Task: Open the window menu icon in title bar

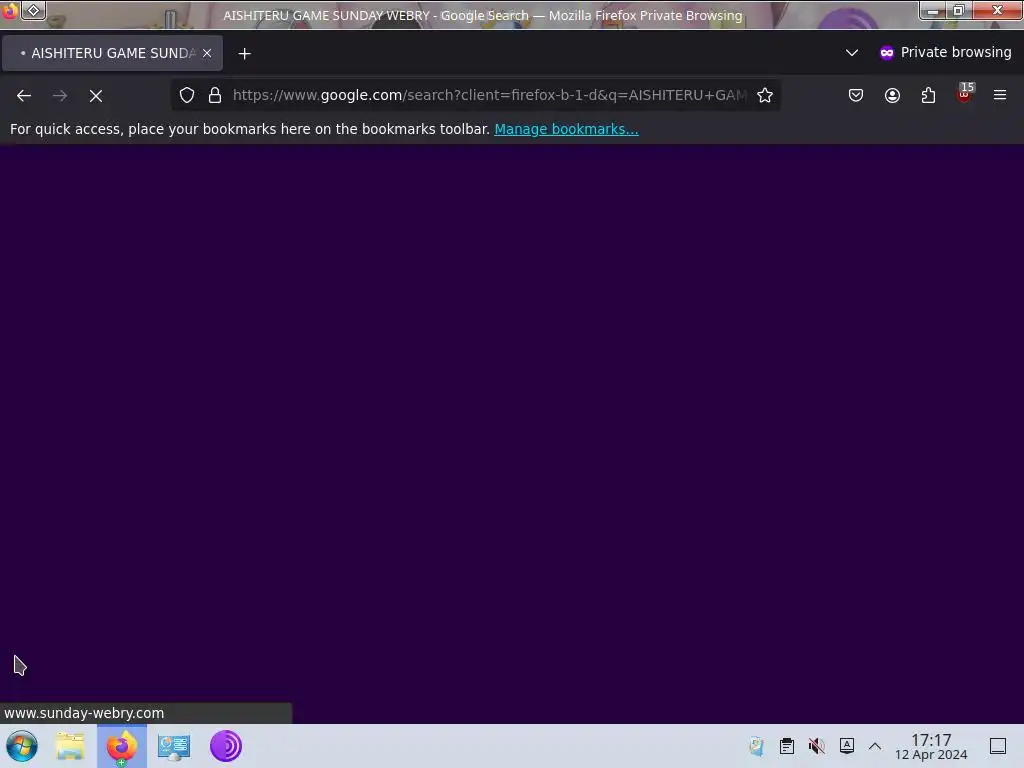Action: (10, 10)
